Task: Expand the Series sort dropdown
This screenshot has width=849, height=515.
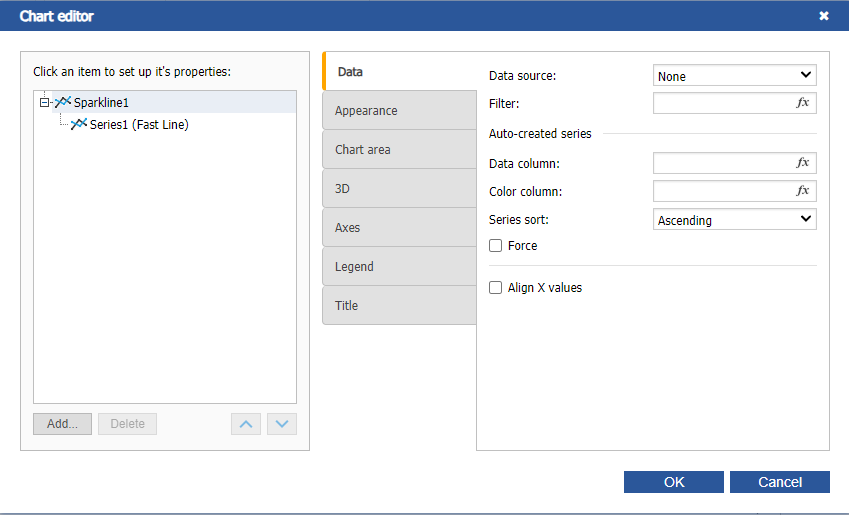Action: pyautogui.click(x=734, y=220)
